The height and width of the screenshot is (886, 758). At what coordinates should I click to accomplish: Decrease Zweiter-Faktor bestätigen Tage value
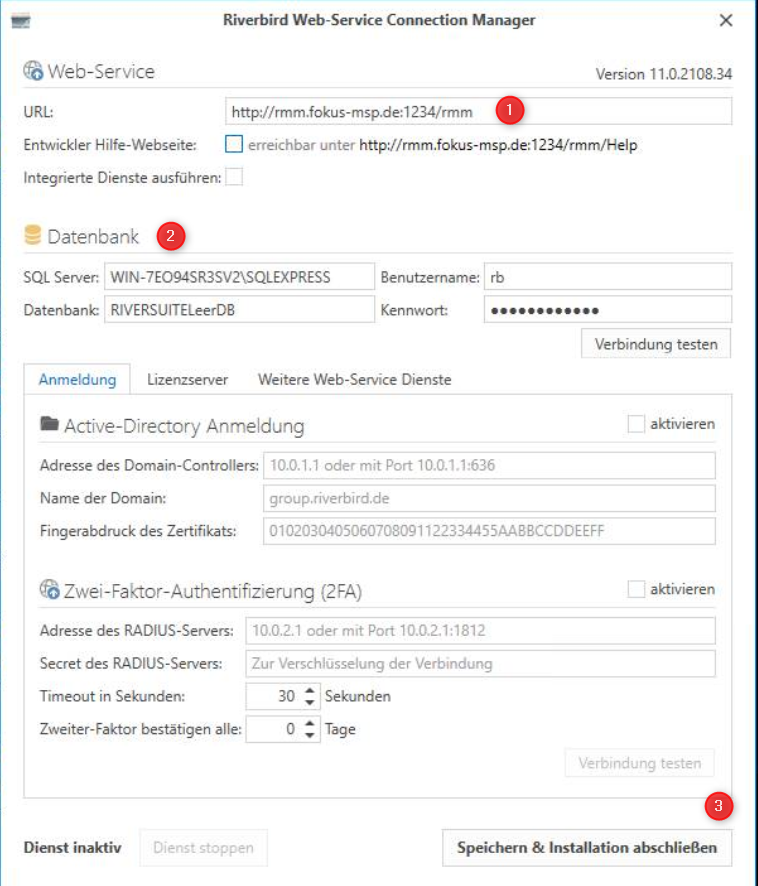point(309,735)
